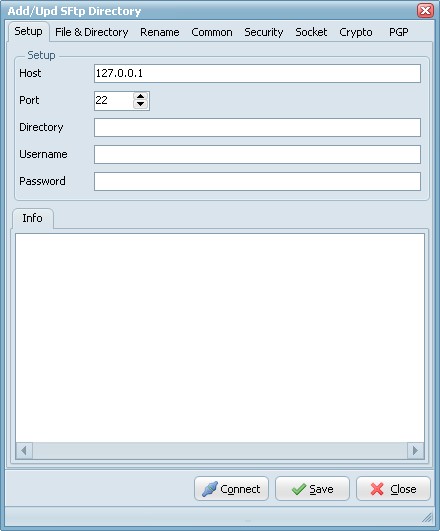
Task: Open the Common tab
Action: coord(212,32)
